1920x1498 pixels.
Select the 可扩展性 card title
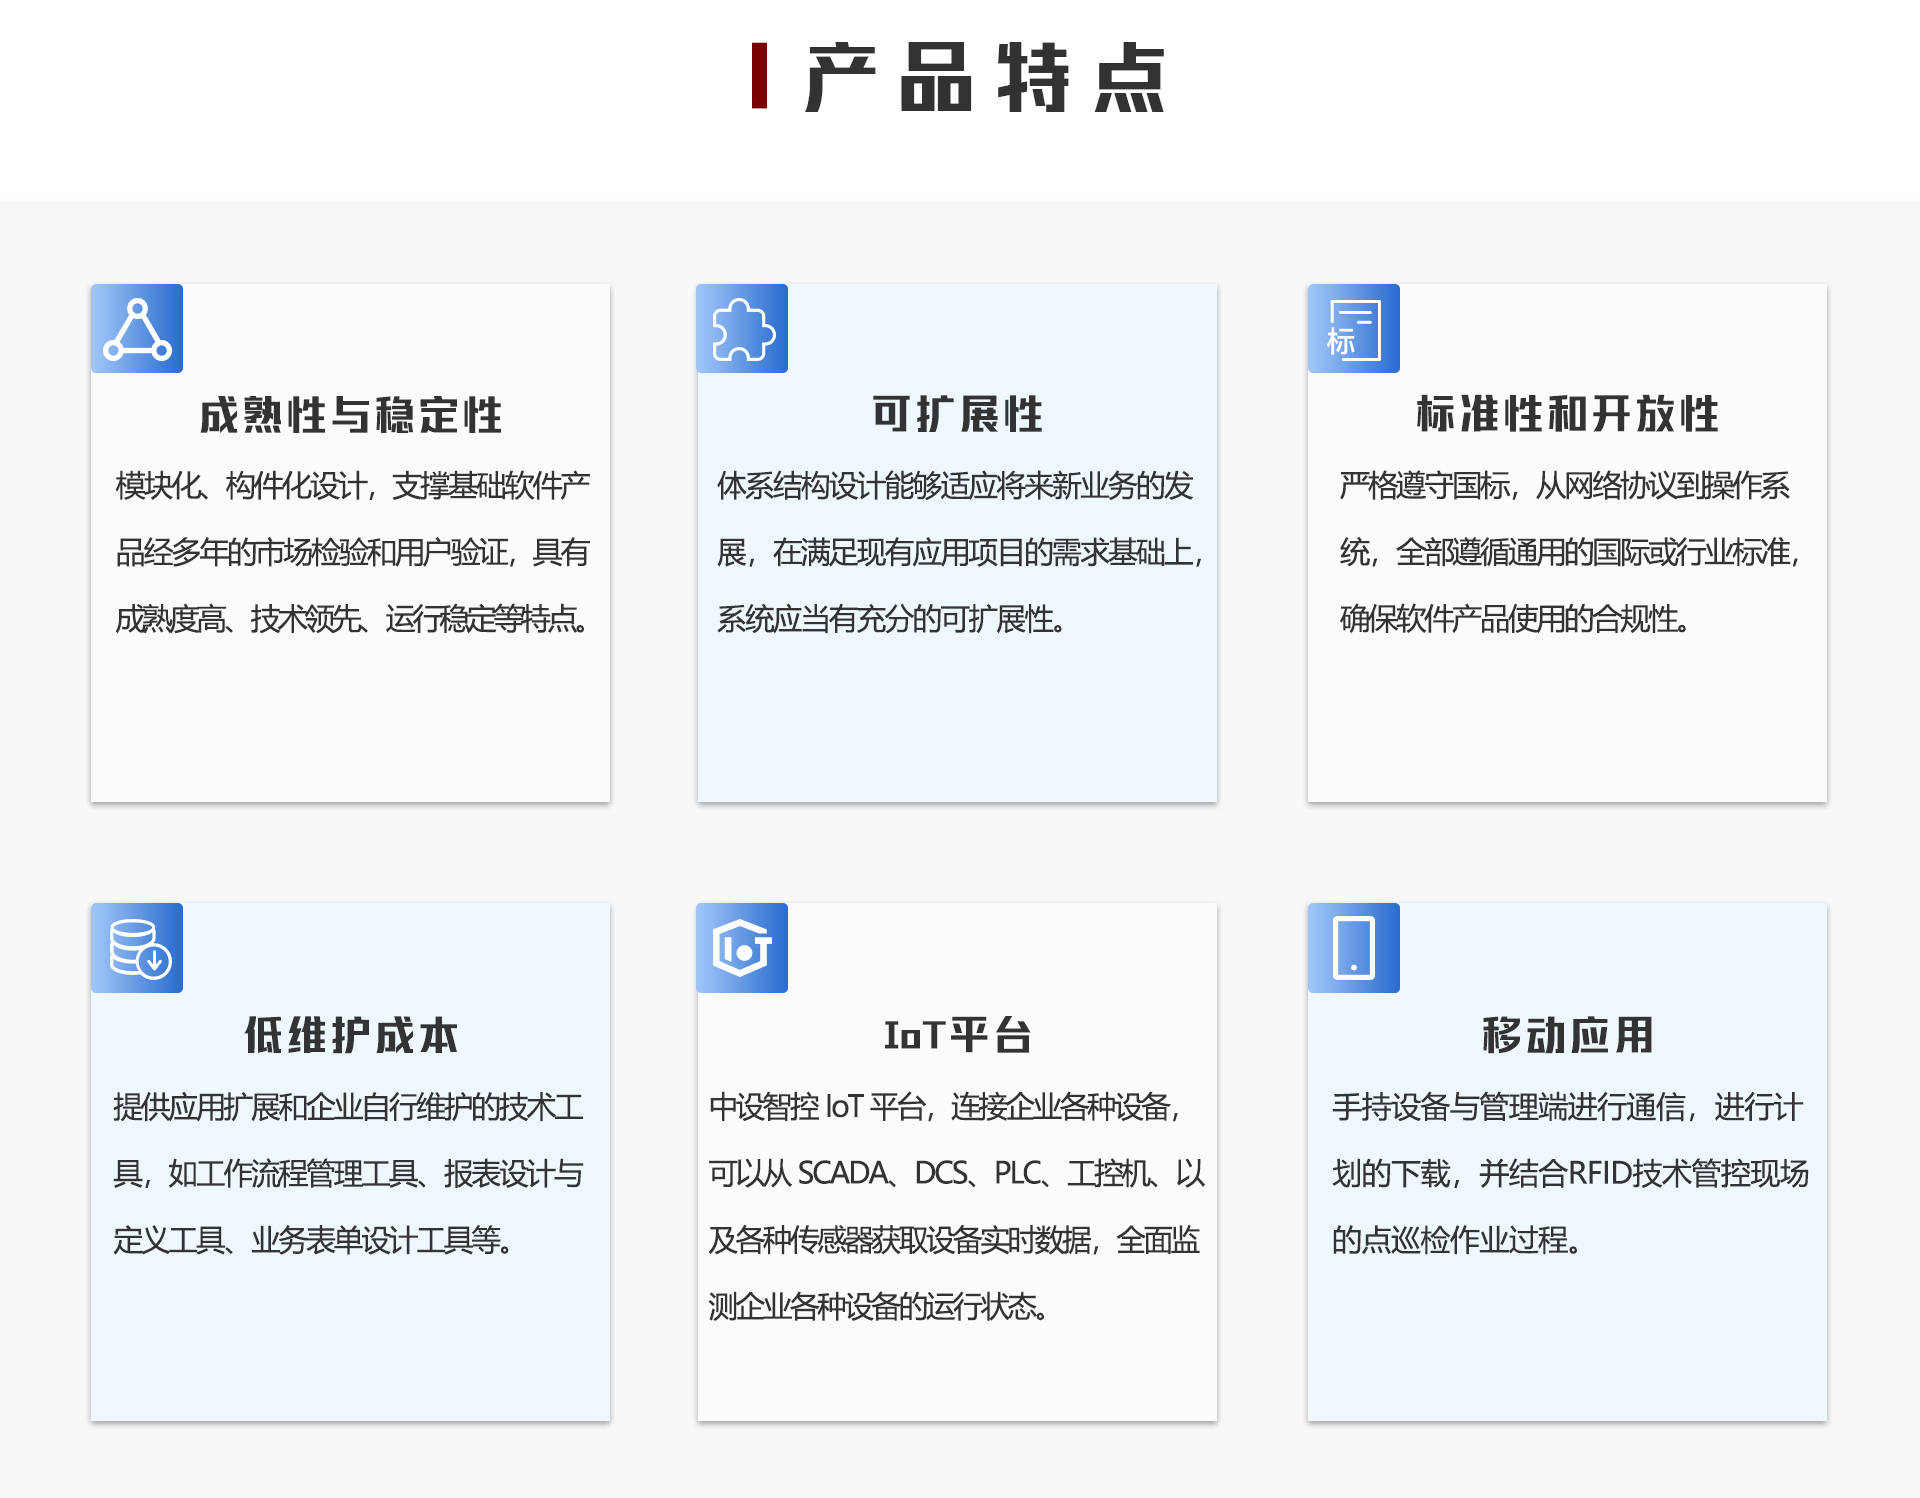coord(957,414)
